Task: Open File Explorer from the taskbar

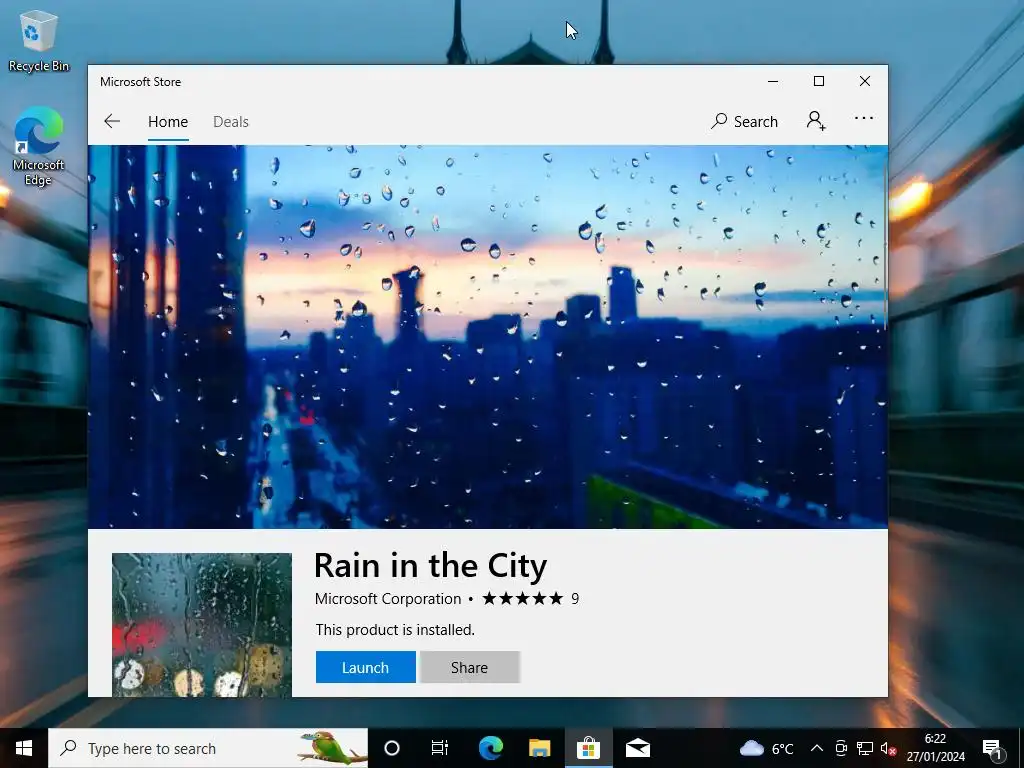Action: [x=539, y=748]
